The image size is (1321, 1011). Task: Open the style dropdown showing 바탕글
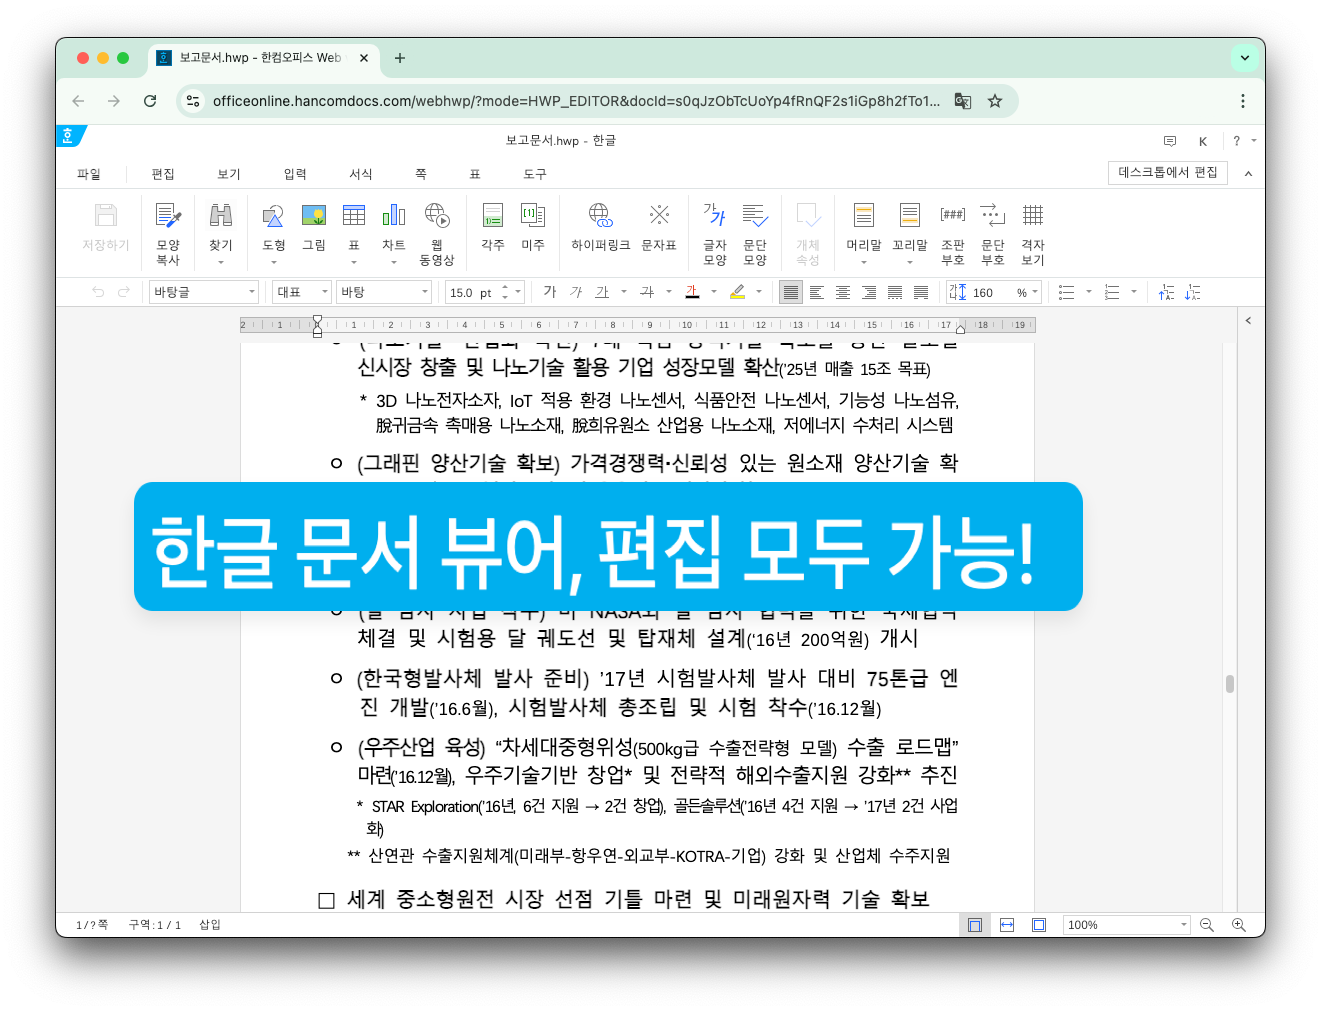coord(204,292)
